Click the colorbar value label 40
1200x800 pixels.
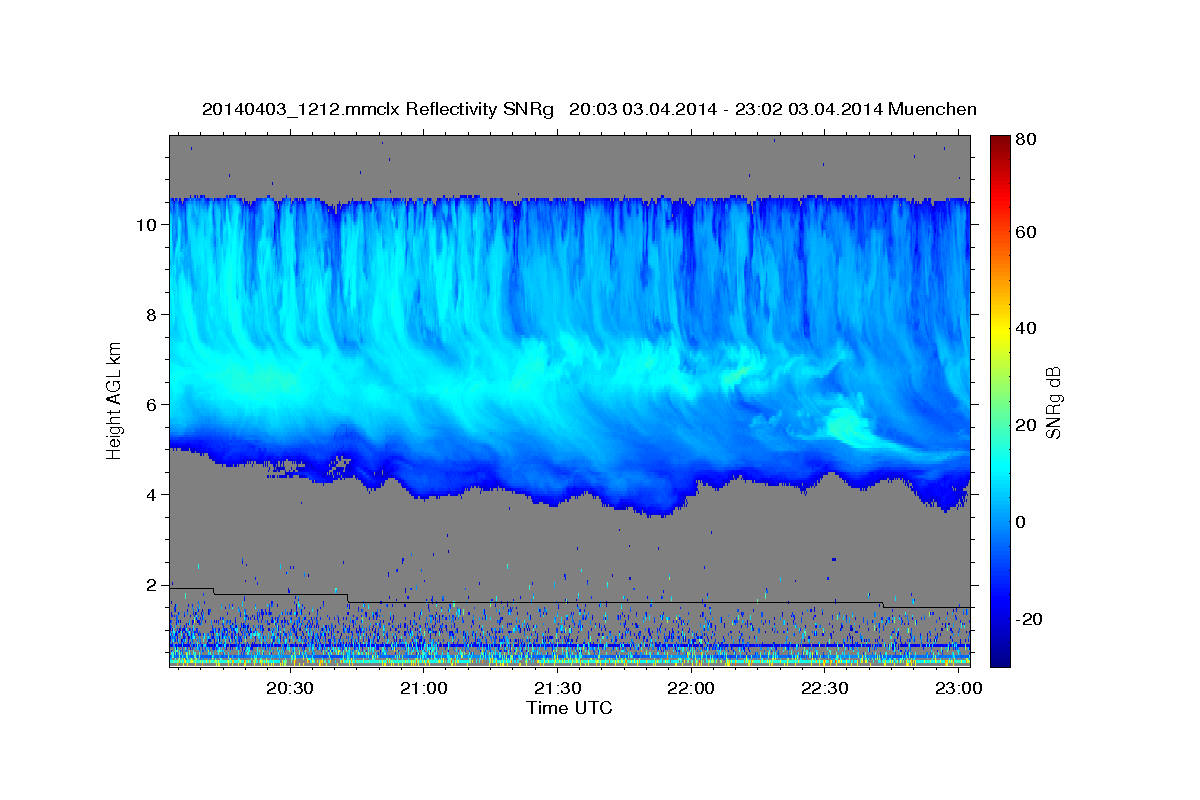click(x=1026, y=328)
